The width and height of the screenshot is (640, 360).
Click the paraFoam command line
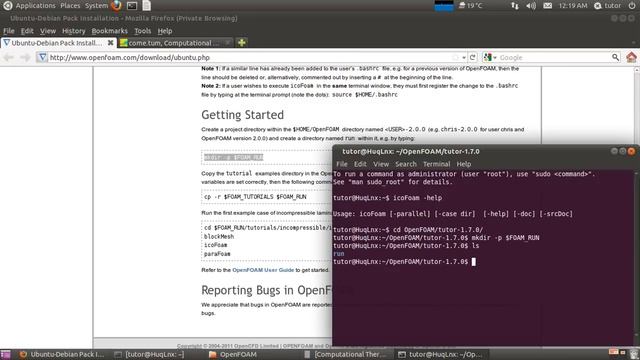tap(217, 254)
